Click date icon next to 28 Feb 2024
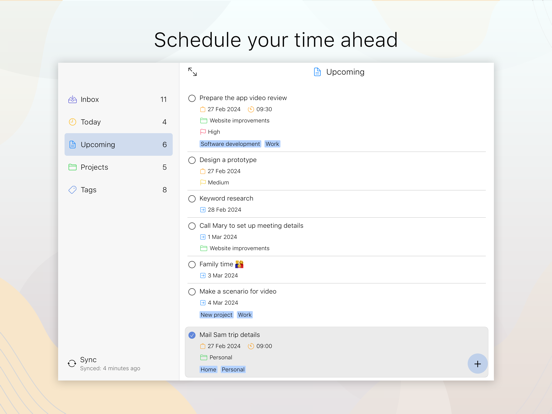The height and width of the screenshot is (414, 552). (202, 210)
